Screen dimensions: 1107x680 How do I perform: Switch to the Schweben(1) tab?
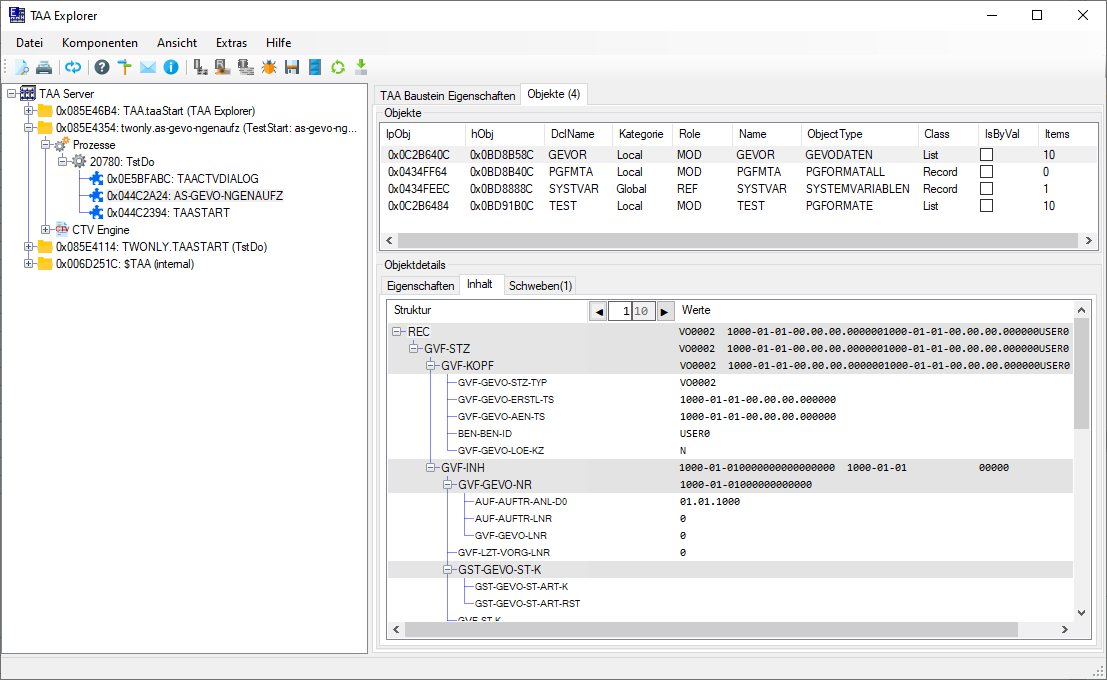540,286
